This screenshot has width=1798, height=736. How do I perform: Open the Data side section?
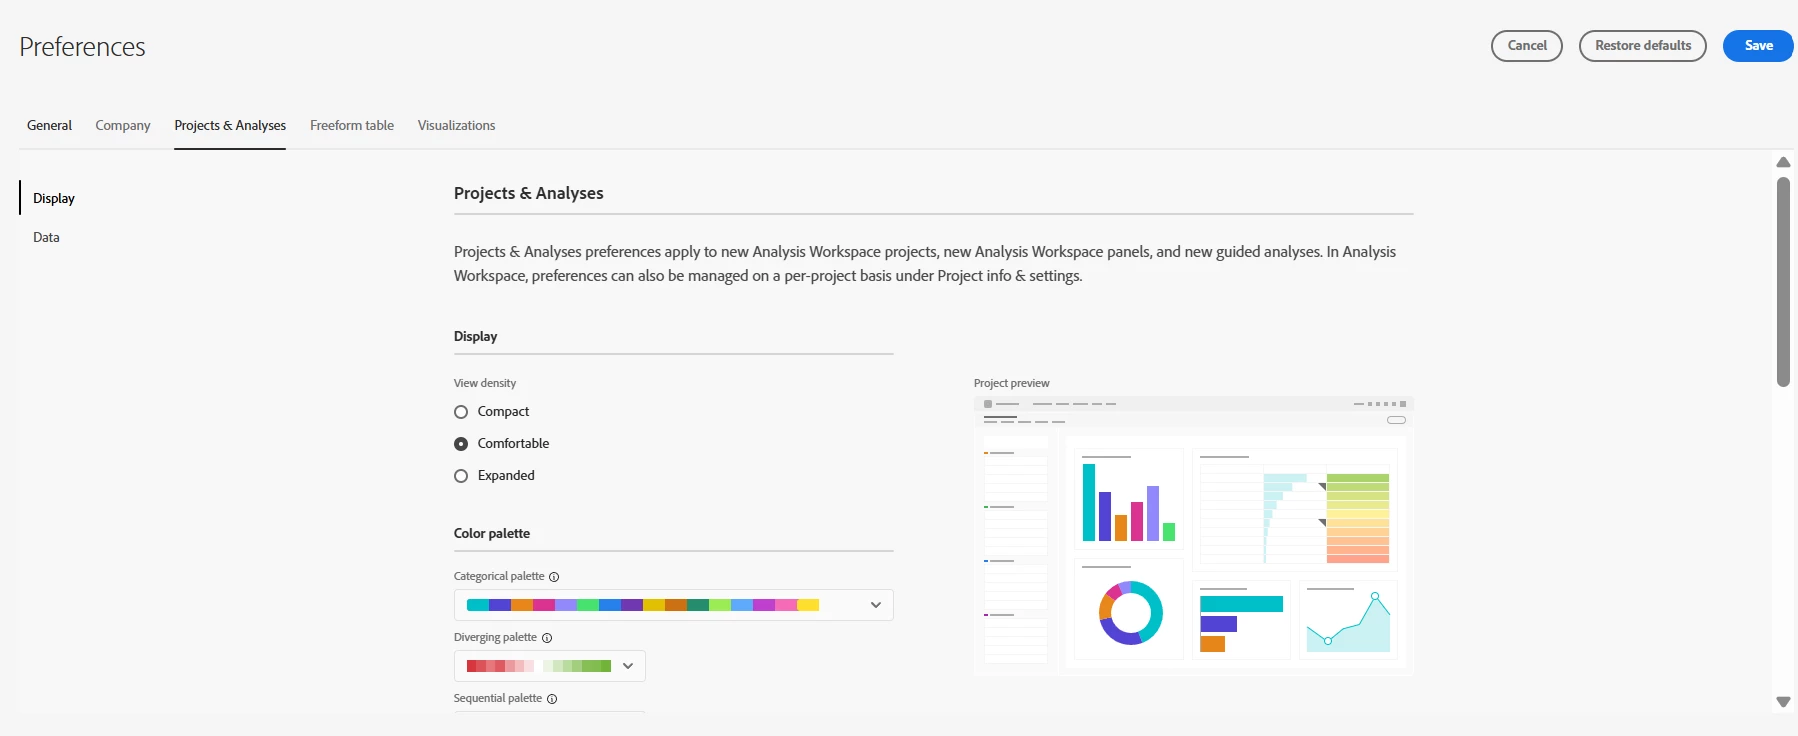point(46,237)
